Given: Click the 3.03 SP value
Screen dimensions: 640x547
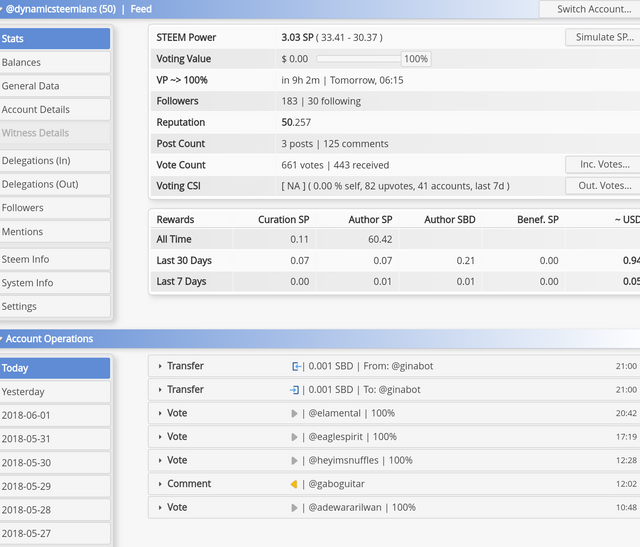Looking at the screenshot, I should 297,38.
